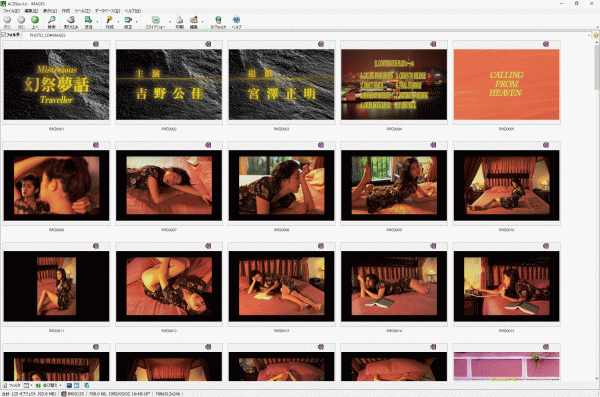Click the view mode icon in bottom bar

[x=26, y=386]
